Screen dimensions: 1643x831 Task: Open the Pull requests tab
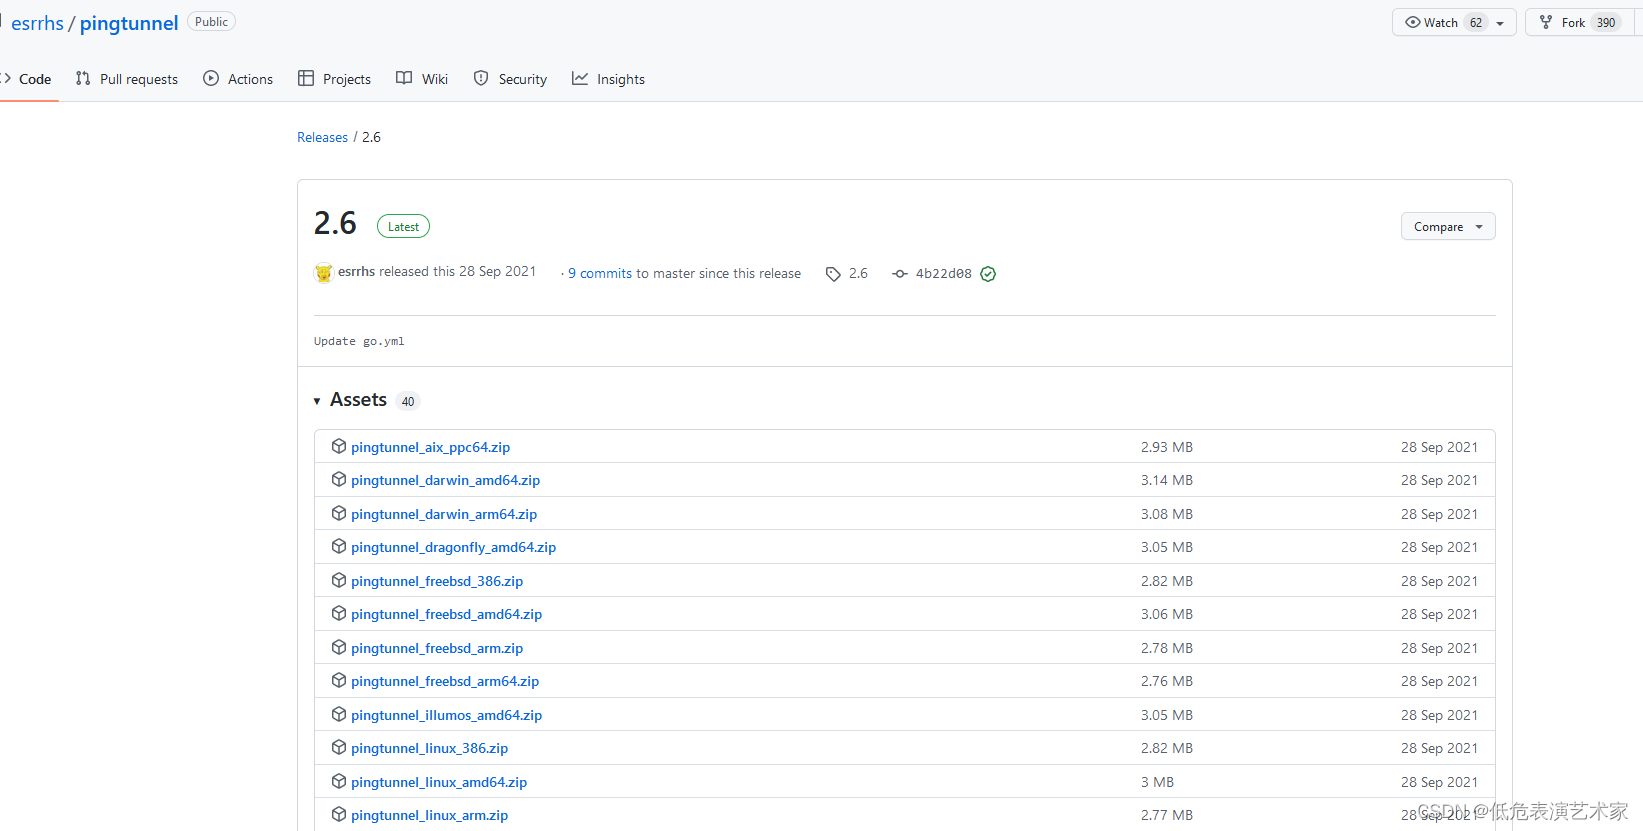click(x=127, y=79)
